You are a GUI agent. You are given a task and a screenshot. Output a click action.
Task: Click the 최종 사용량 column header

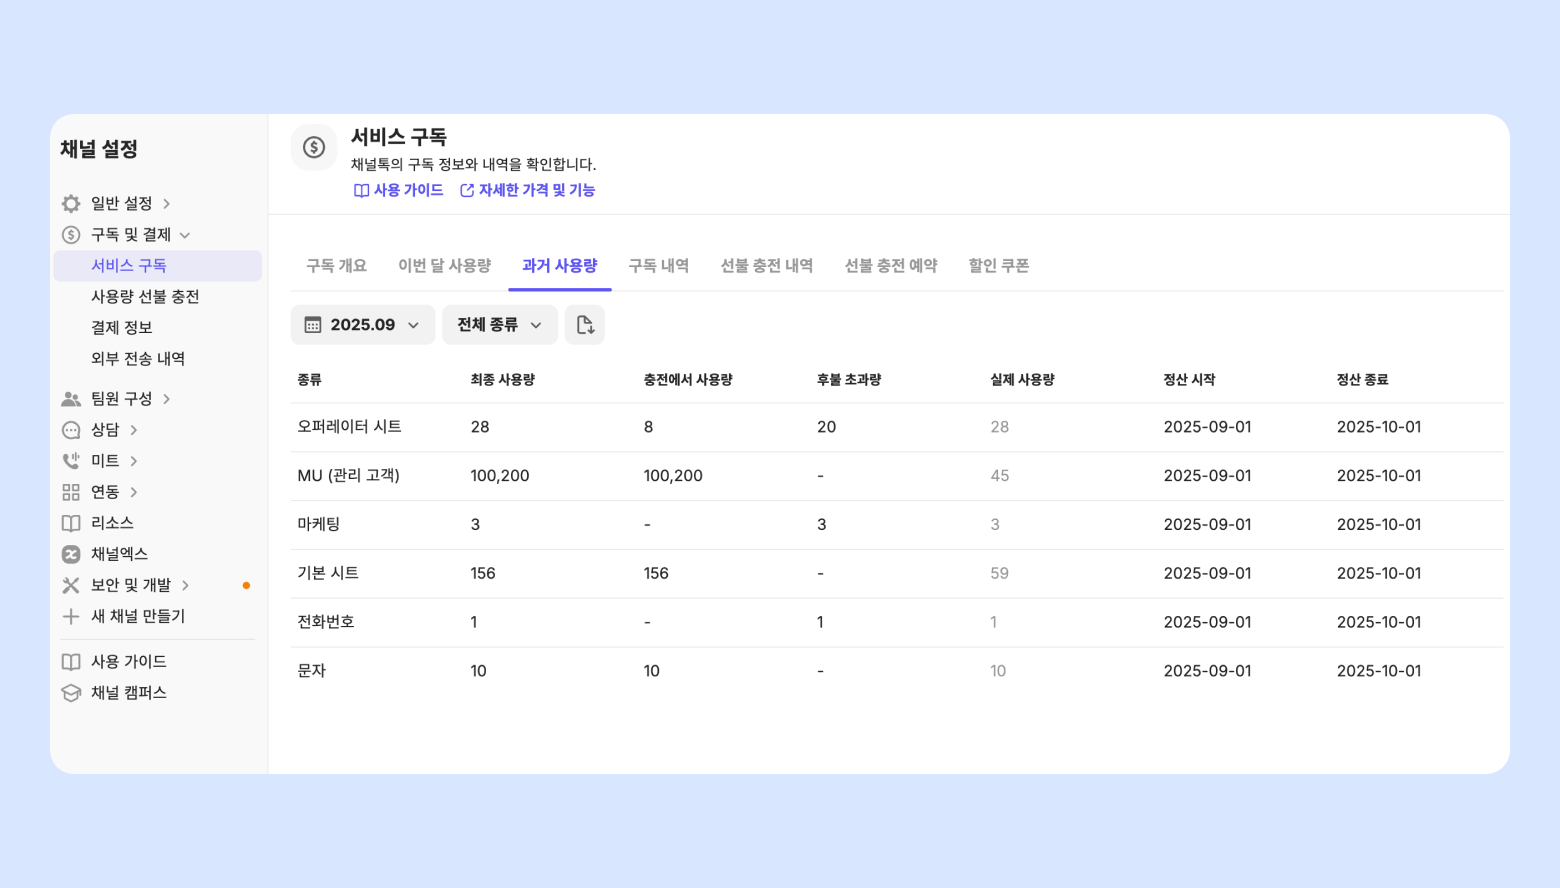pos(503,380)
